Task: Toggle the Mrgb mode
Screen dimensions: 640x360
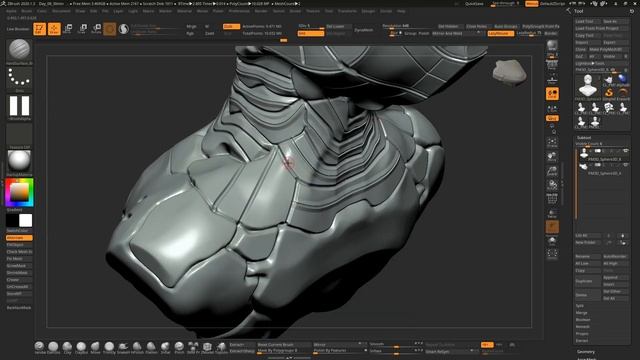Action: (192, 26)
